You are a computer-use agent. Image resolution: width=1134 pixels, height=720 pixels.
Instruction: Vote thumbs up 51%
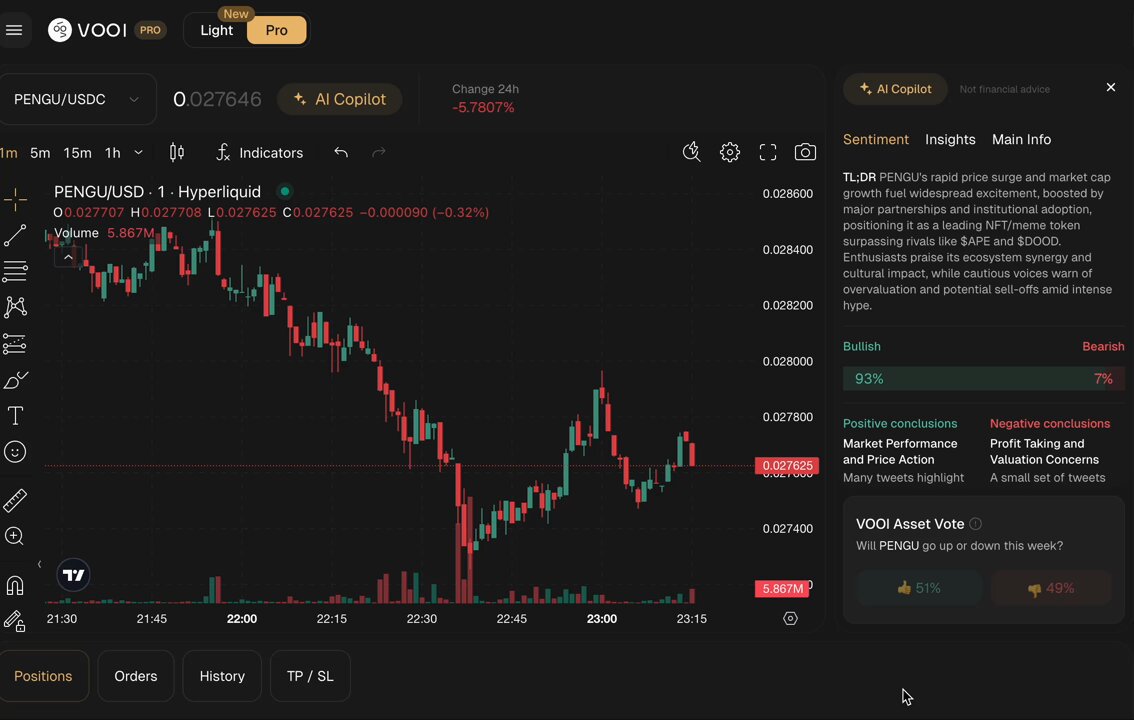coord(919,588)
